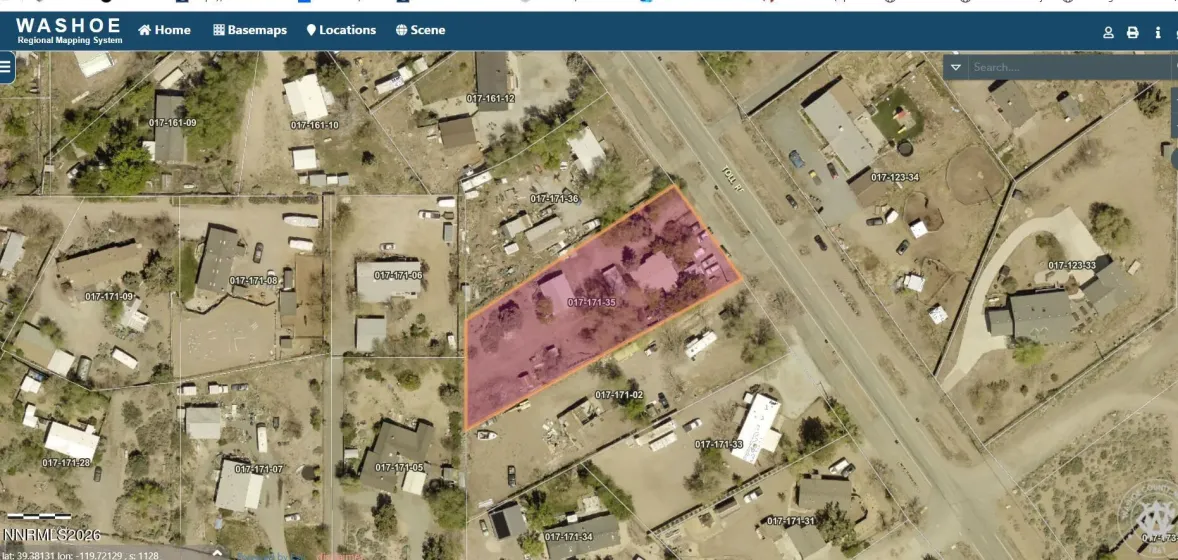Click the print icon
Image resolution: width=1178 pixels, height=560 pixels.
[1133, 32]
